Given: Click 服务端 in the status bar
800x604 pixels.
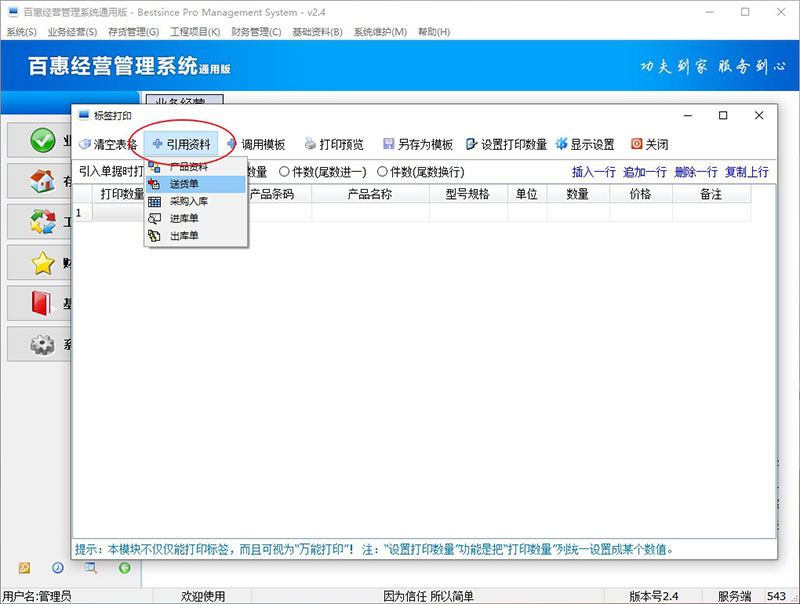Looking at the screenshot, I should coord(735,596).
